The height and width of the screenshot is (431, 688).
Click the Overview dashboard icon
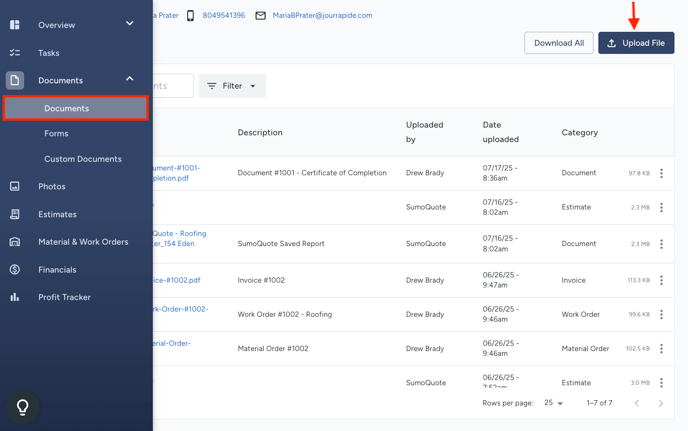(x=14, y=25)
